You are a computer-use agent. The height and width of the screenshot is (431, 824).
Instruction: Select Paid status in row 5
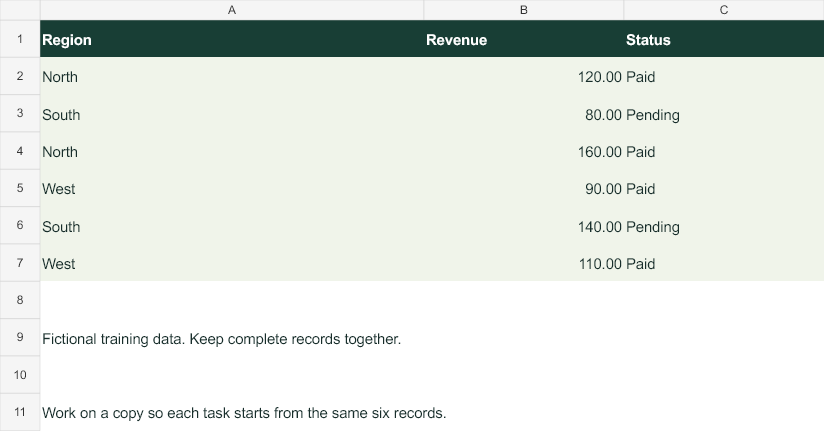click(724, 188)
